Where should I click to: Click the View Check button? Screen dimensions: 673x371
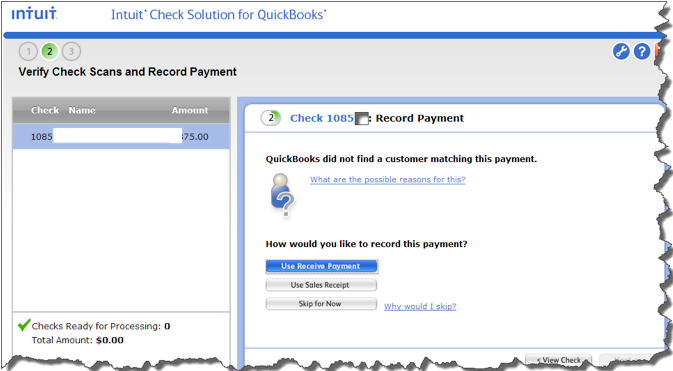click(x=558, y=360)
